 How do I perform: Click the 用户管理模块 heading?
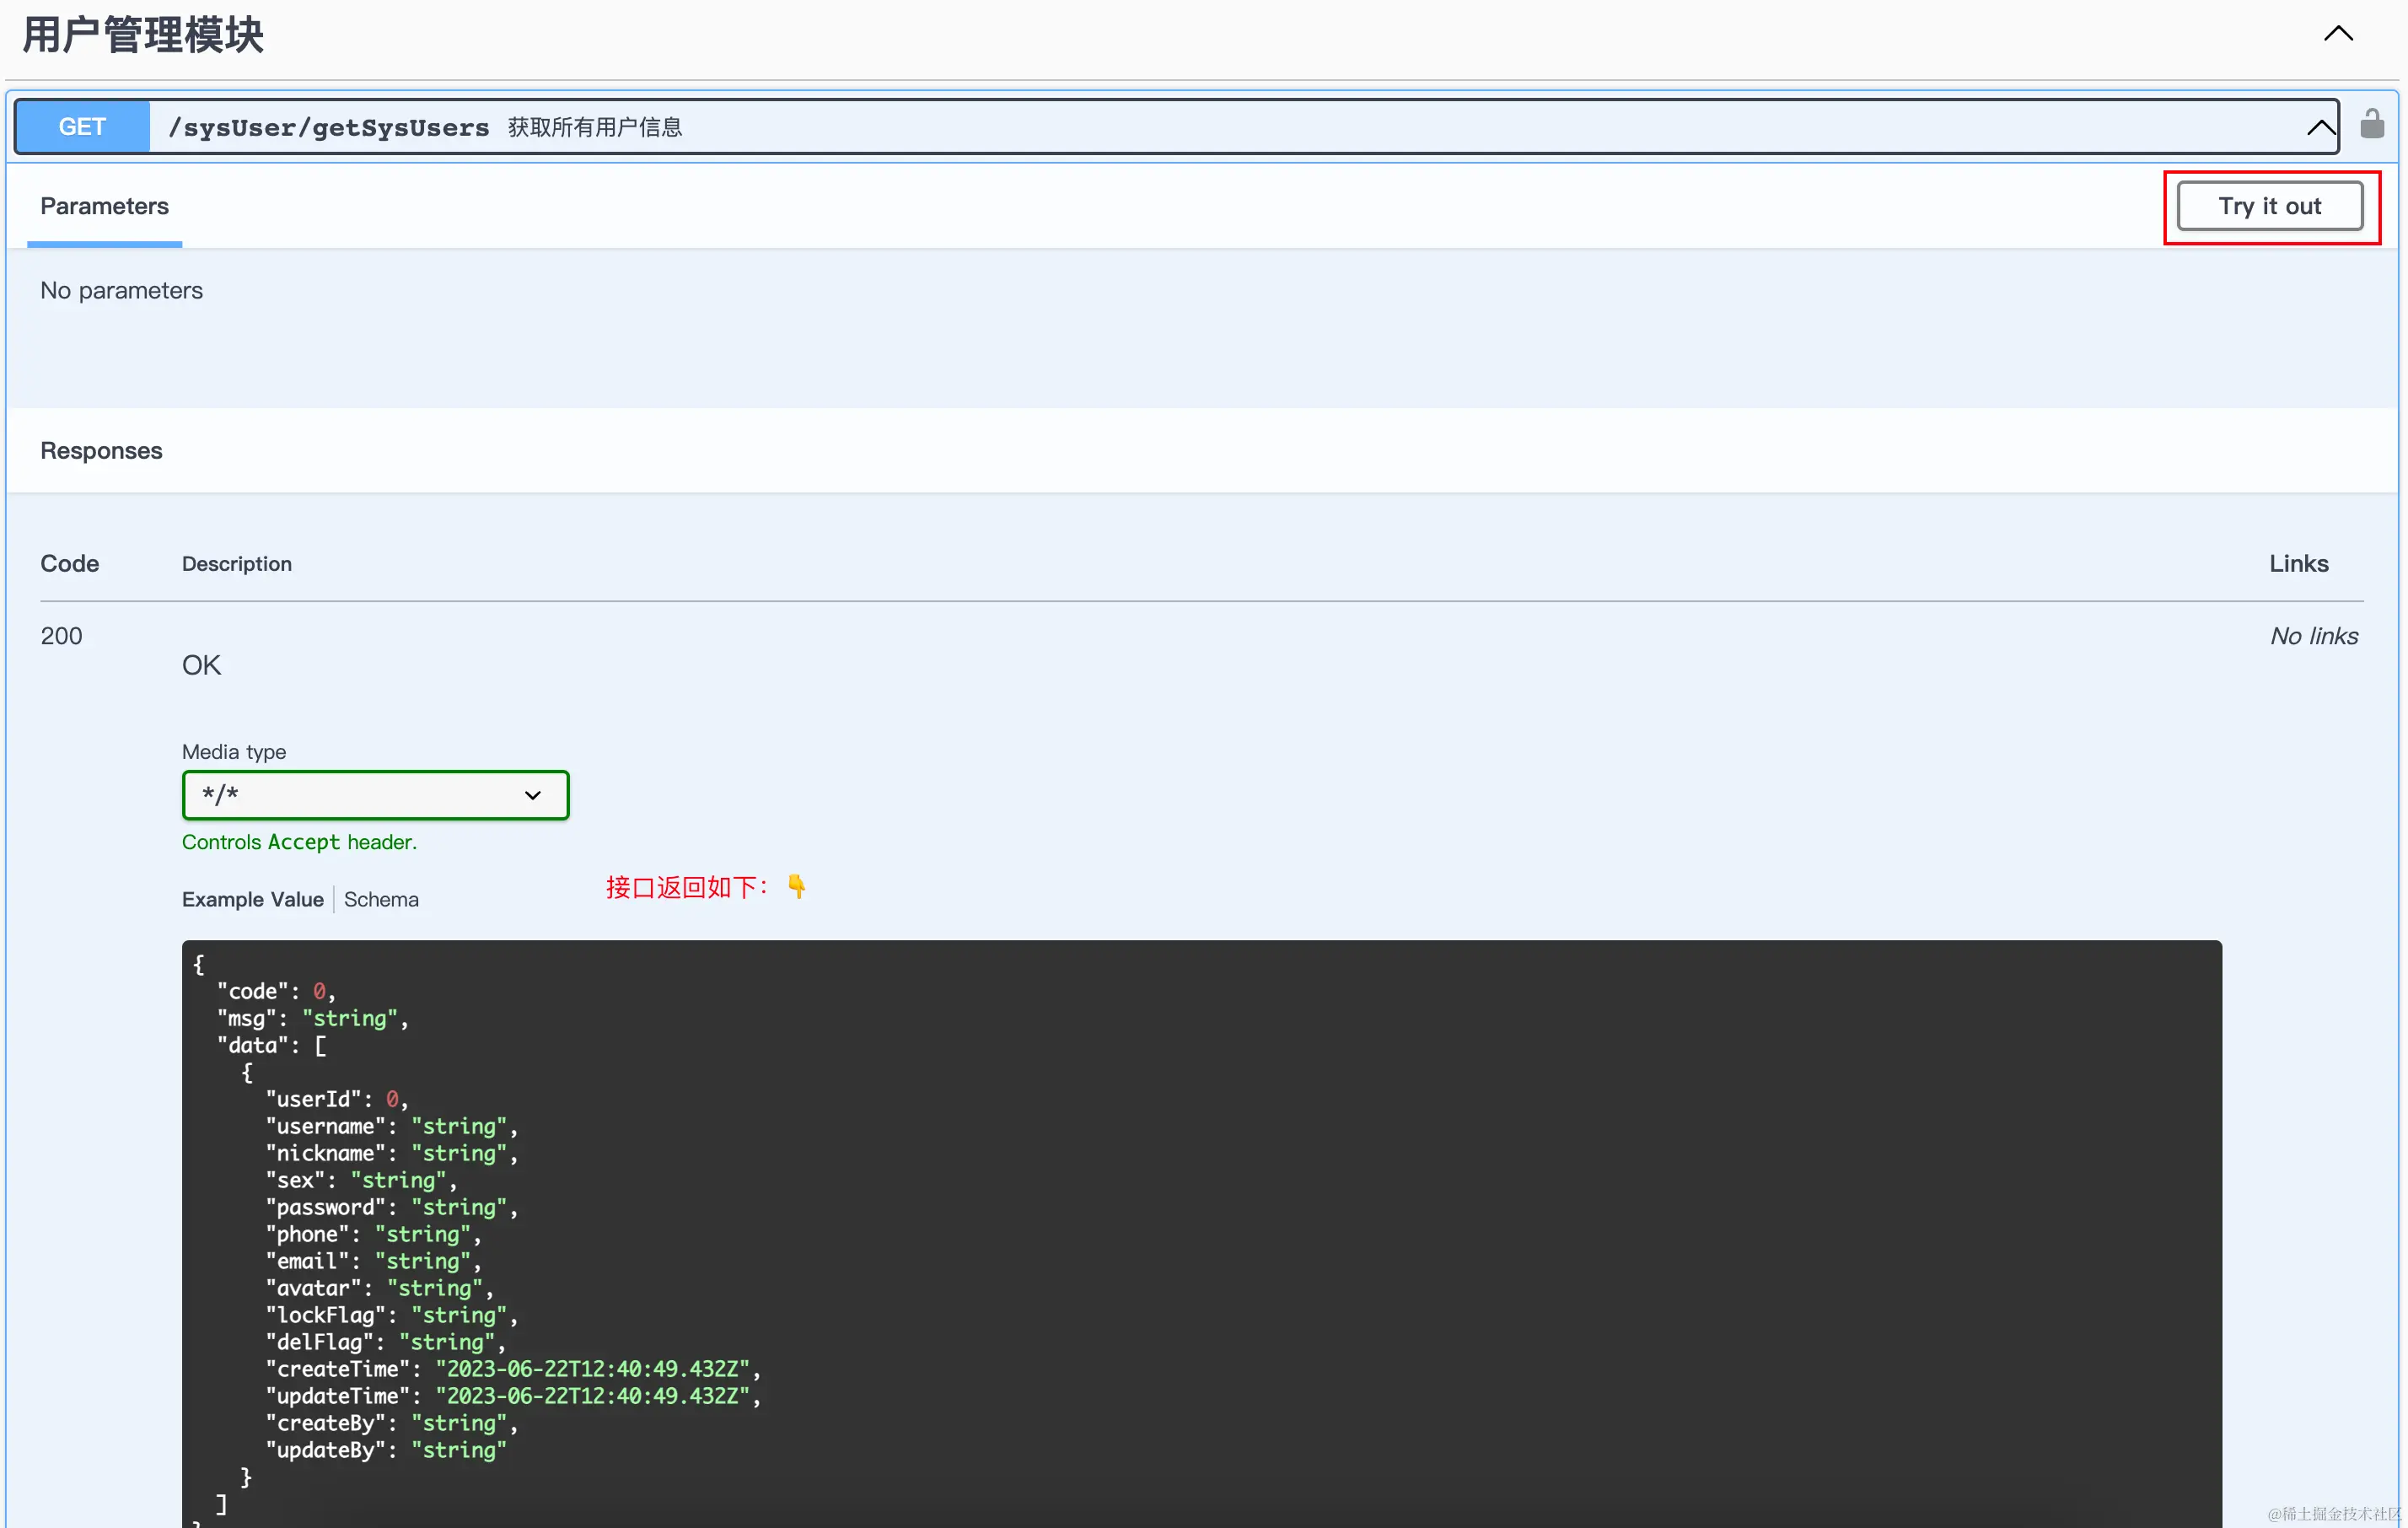pos(143,35)
